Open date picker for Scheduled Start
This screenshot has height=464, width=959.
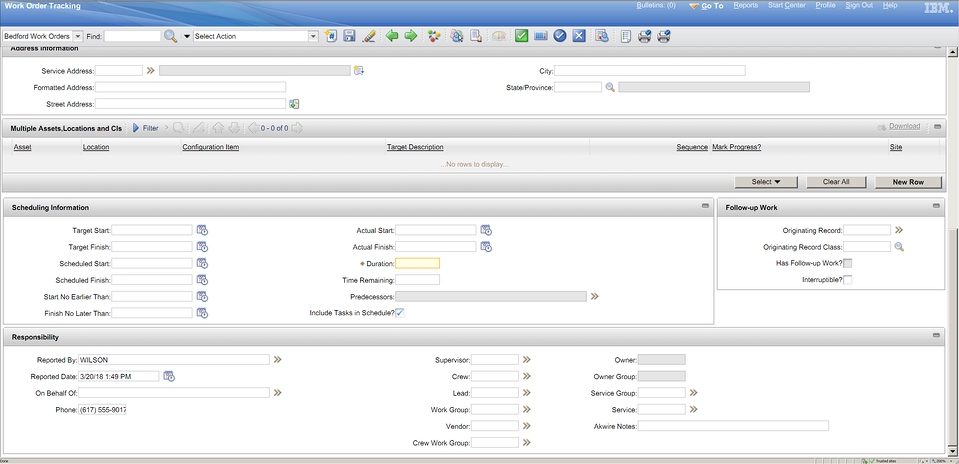click(x=202, y=263)
